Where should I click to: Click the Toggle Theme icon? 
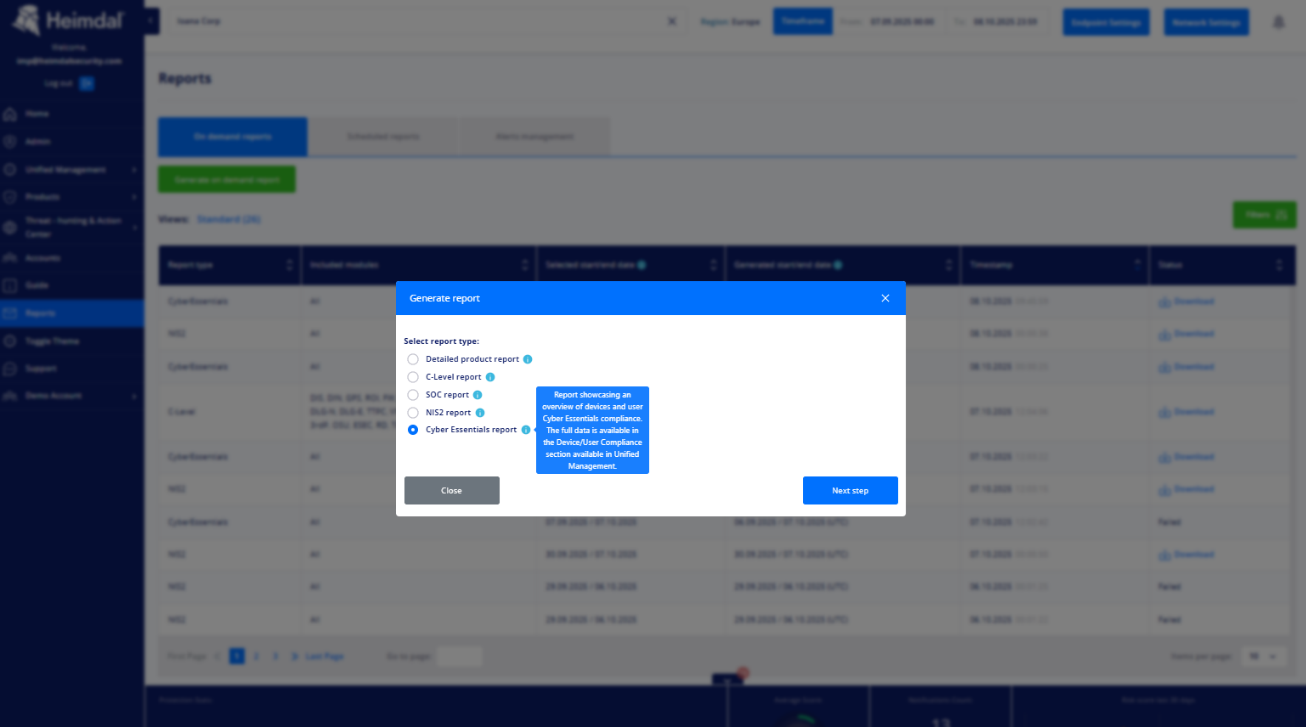coord(10,341)
